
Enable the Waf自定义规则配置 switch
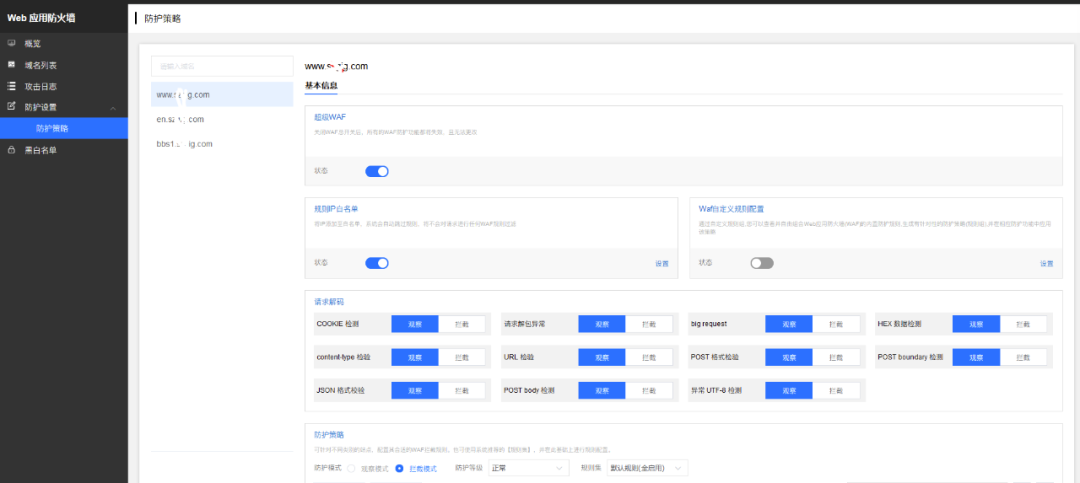tap(762, 263)
